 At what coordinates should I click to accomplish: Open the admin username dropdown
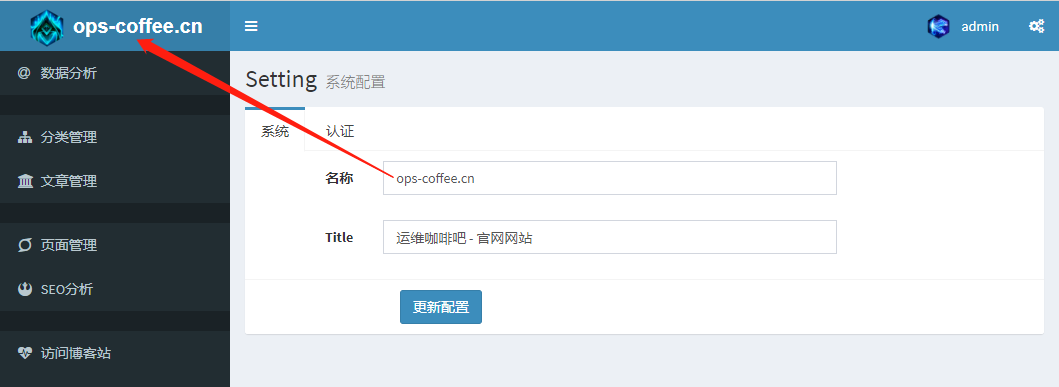(980, 26)
